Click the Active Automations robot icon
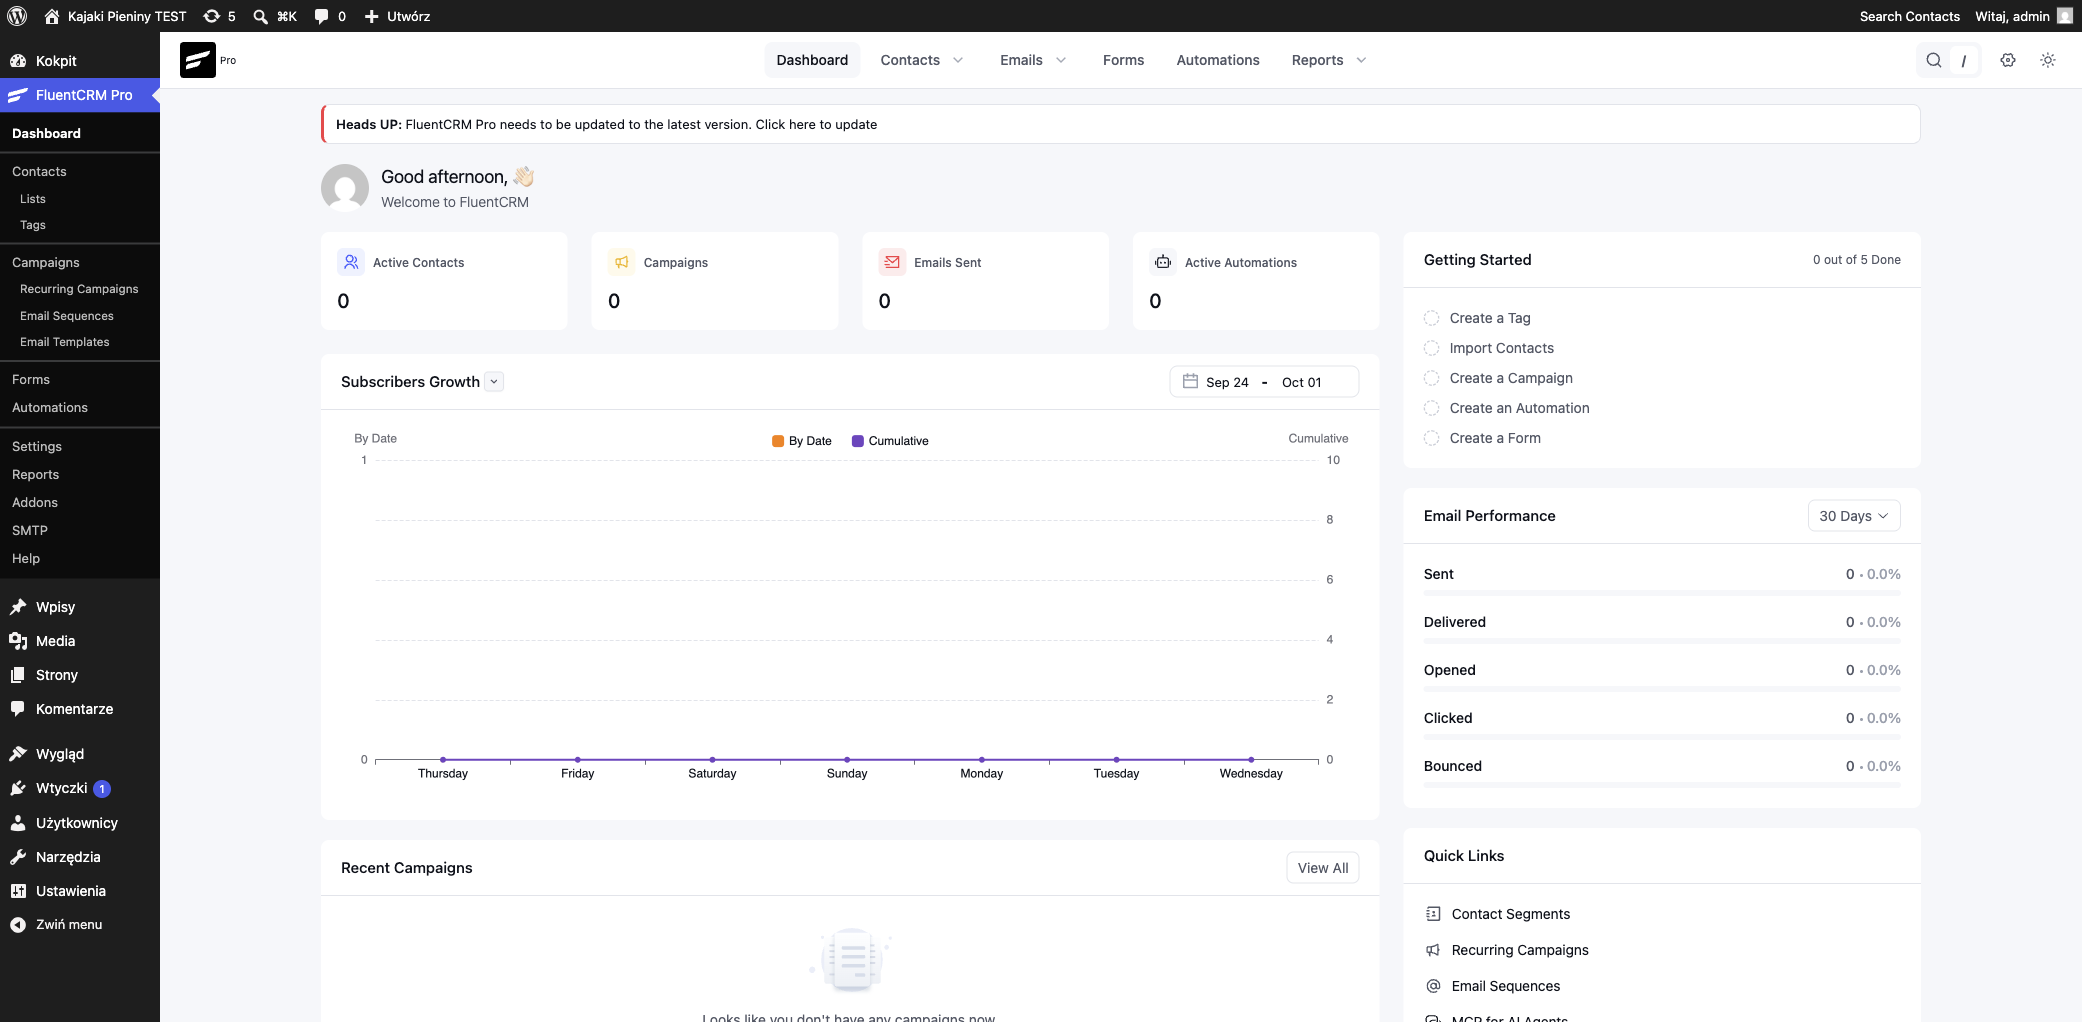Image resolution: width=2082 pixels, height=1022 pixels. click(1163, 262)
